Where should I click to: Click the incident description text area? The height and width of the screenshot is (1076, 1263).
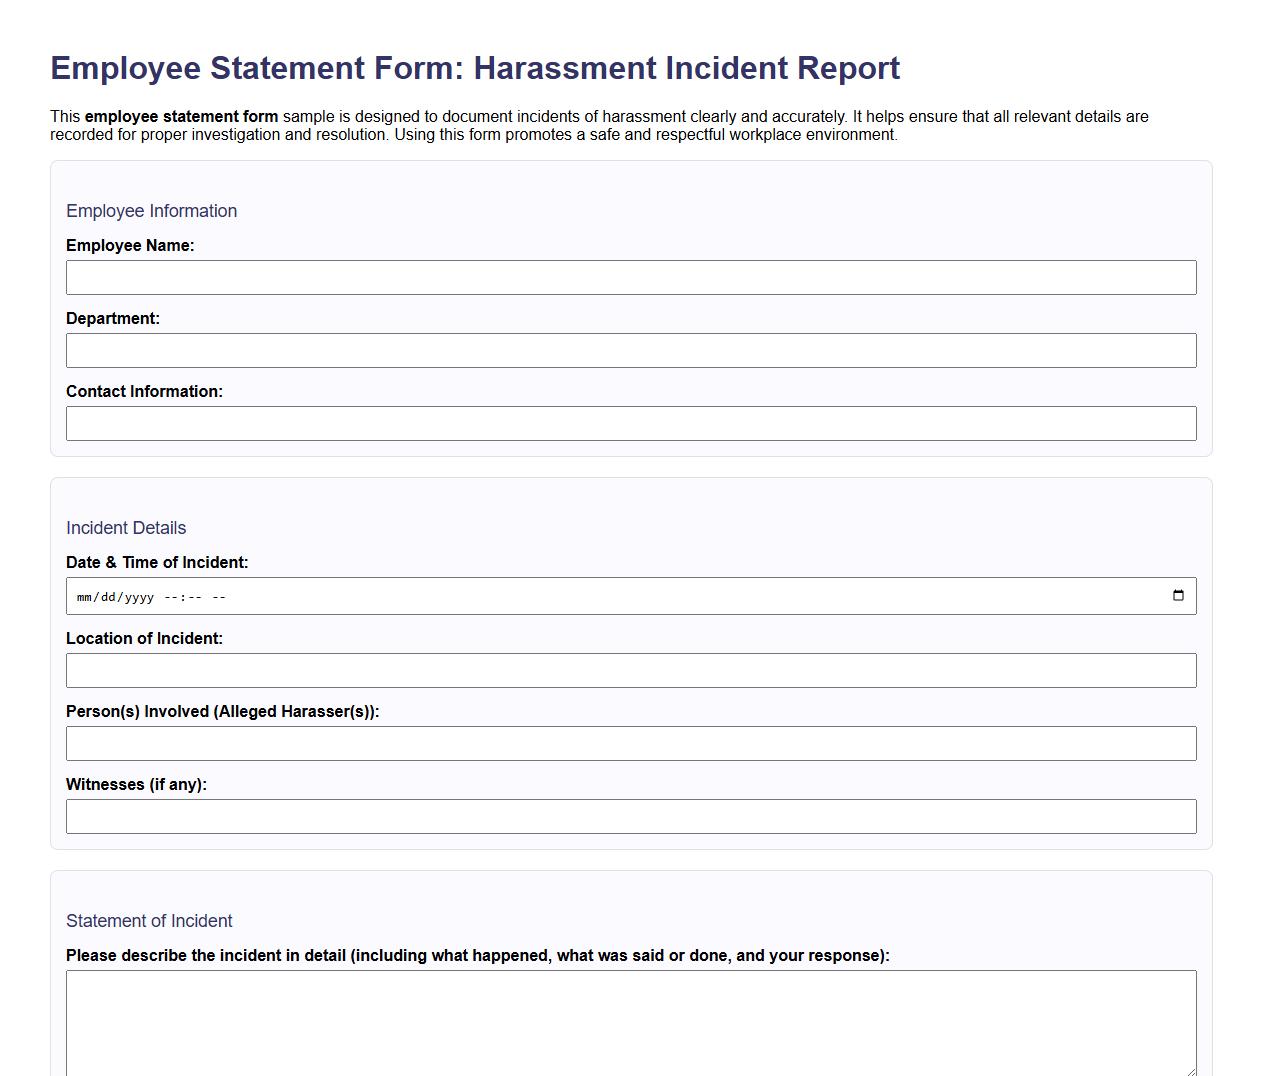coord(630,1020)
